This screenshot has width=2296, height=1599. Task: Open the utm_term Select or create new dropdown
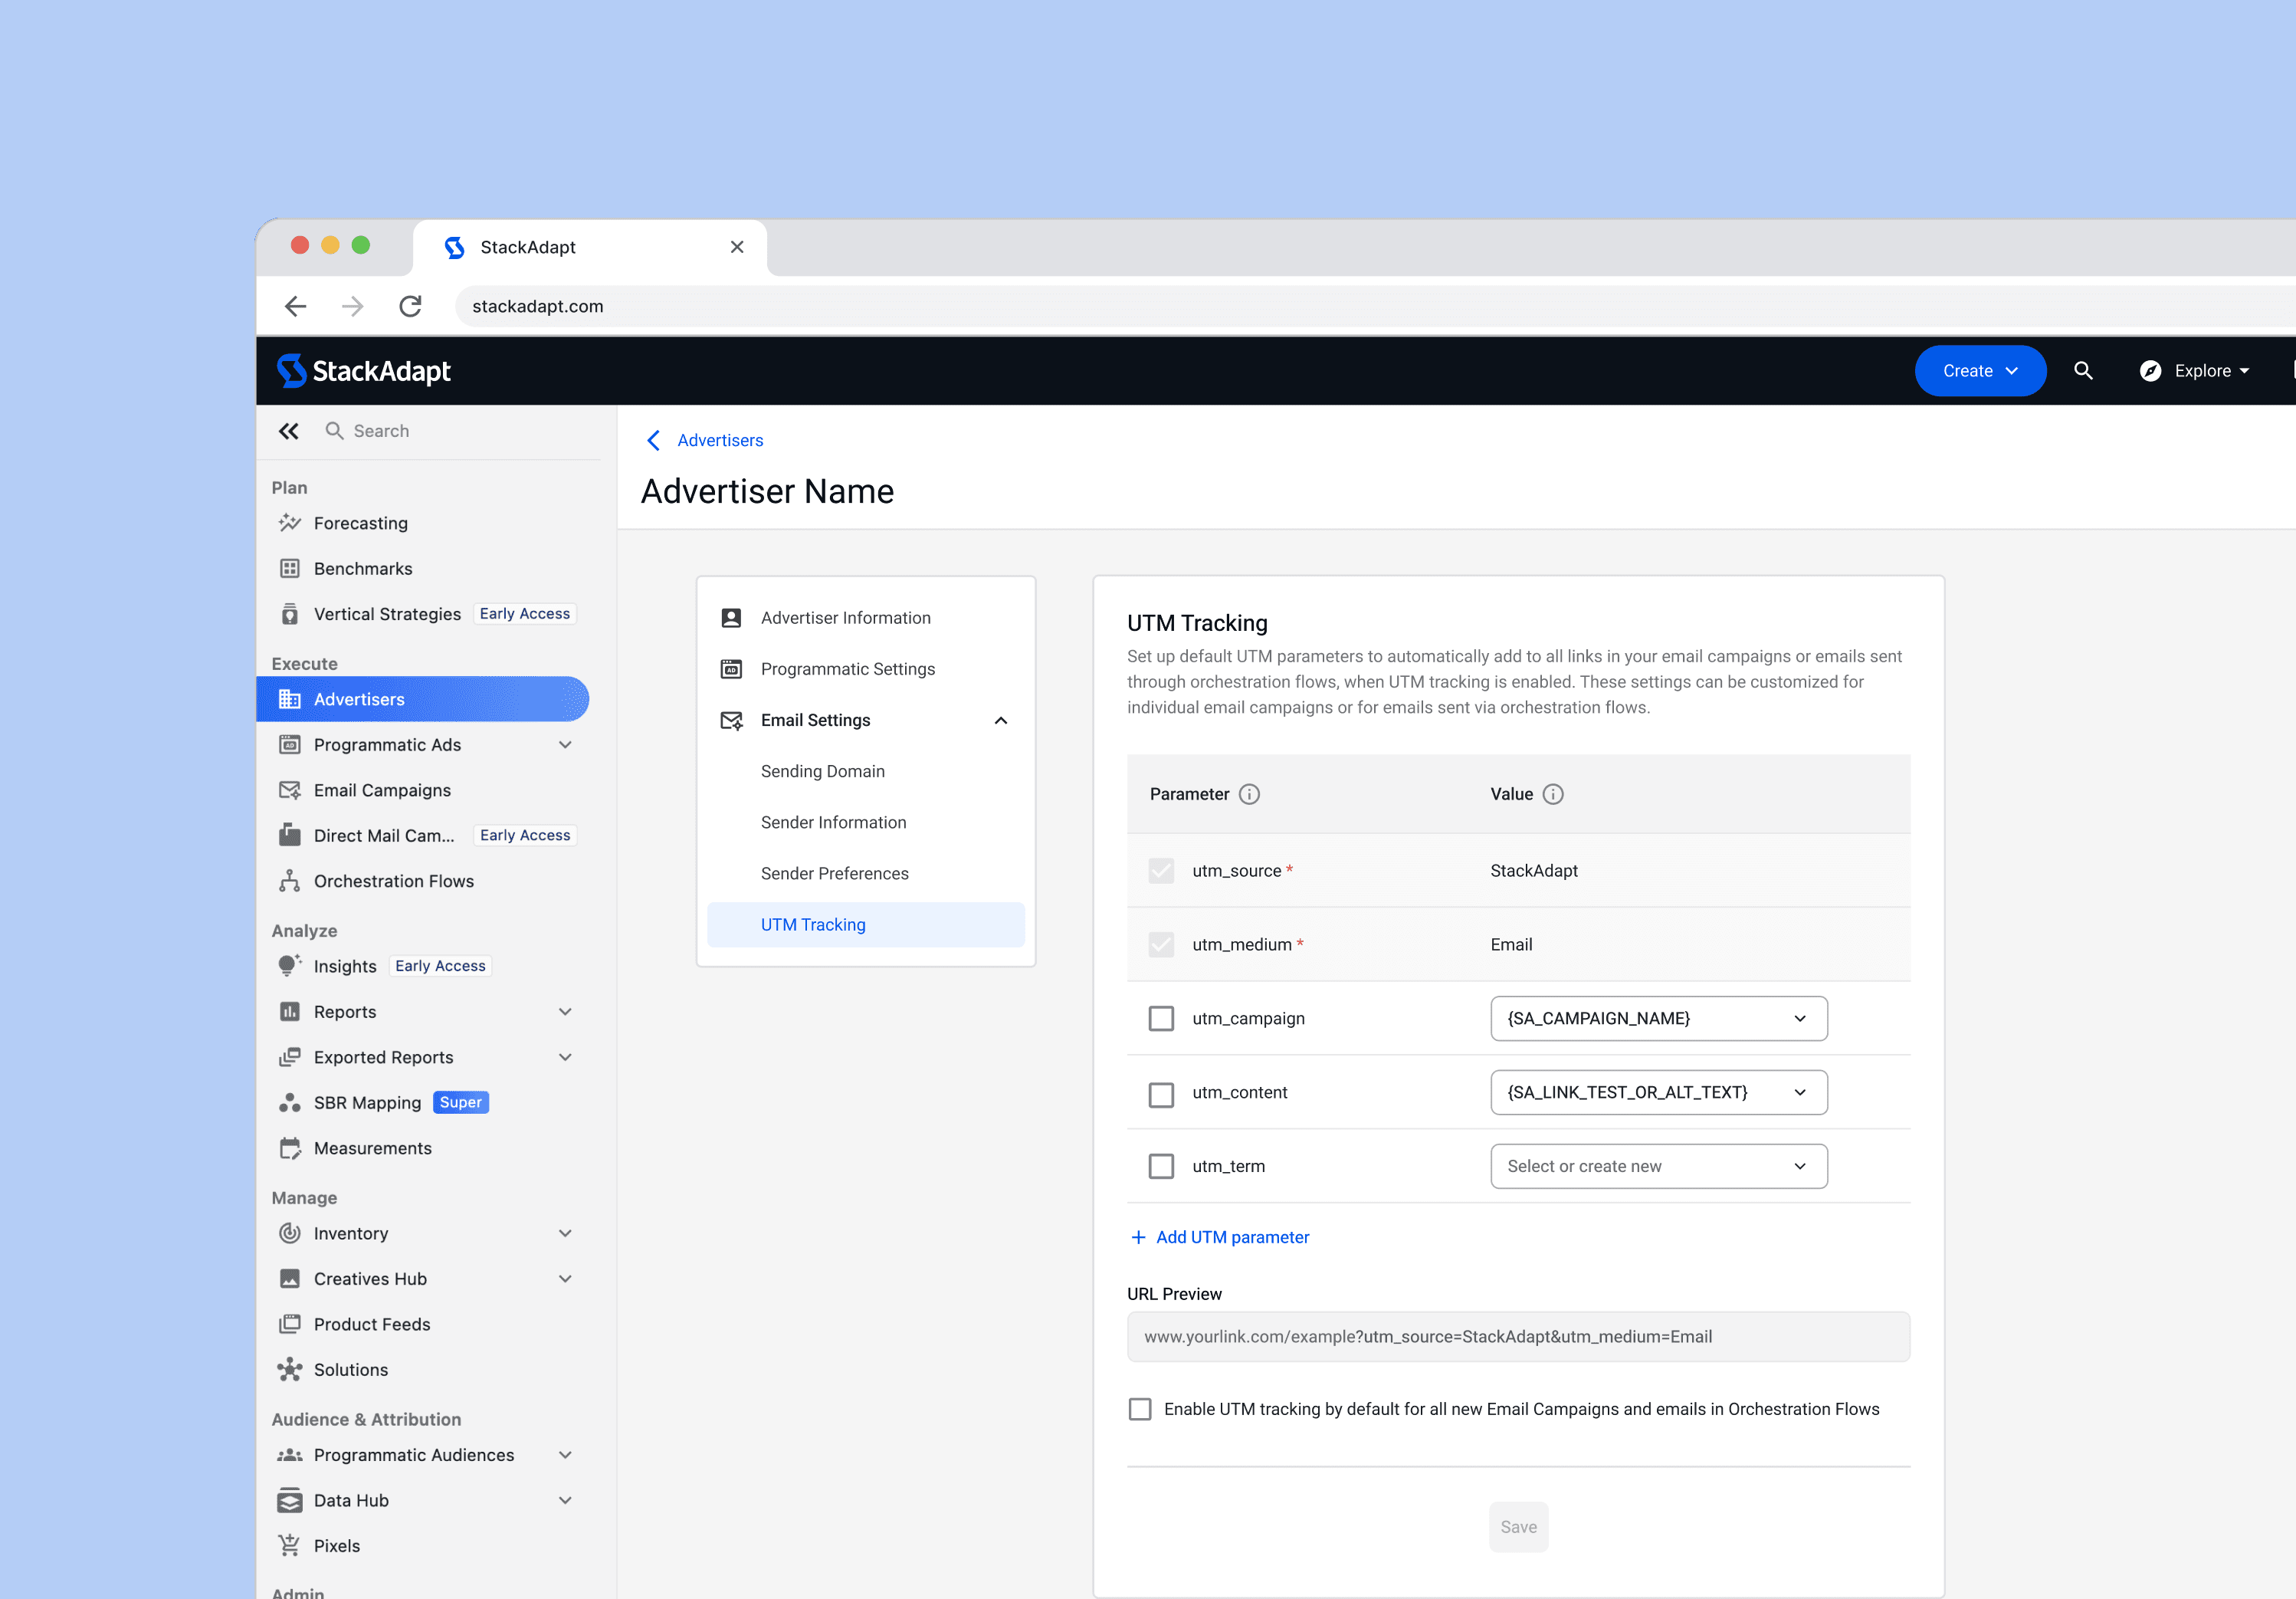coord(1658,1166)
